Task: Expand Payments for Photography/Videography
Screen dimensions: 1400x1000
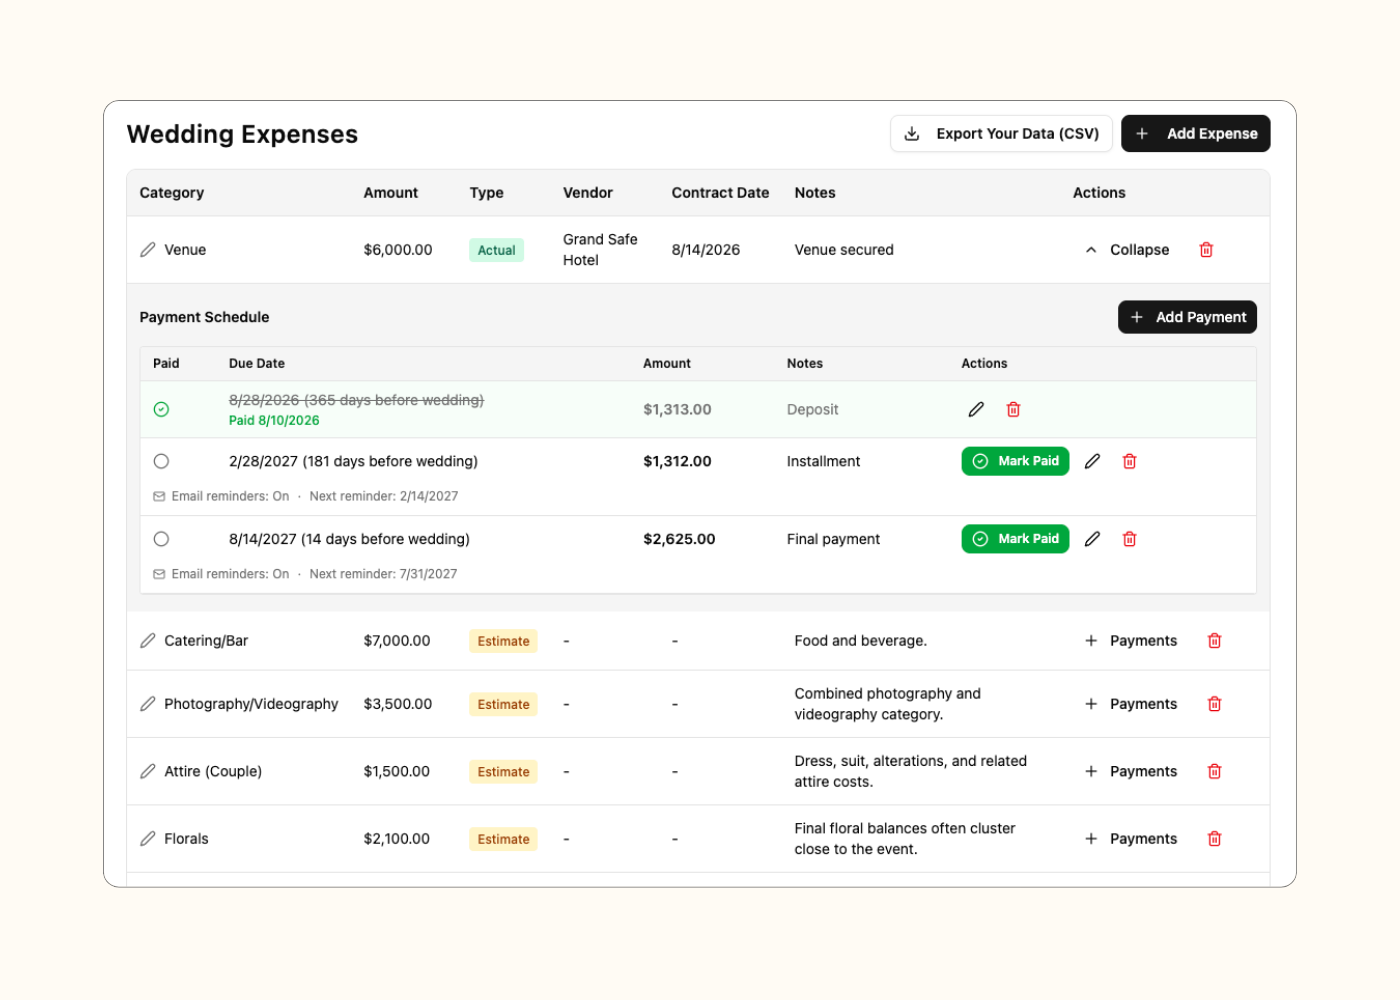Action: click(1131, 704)
